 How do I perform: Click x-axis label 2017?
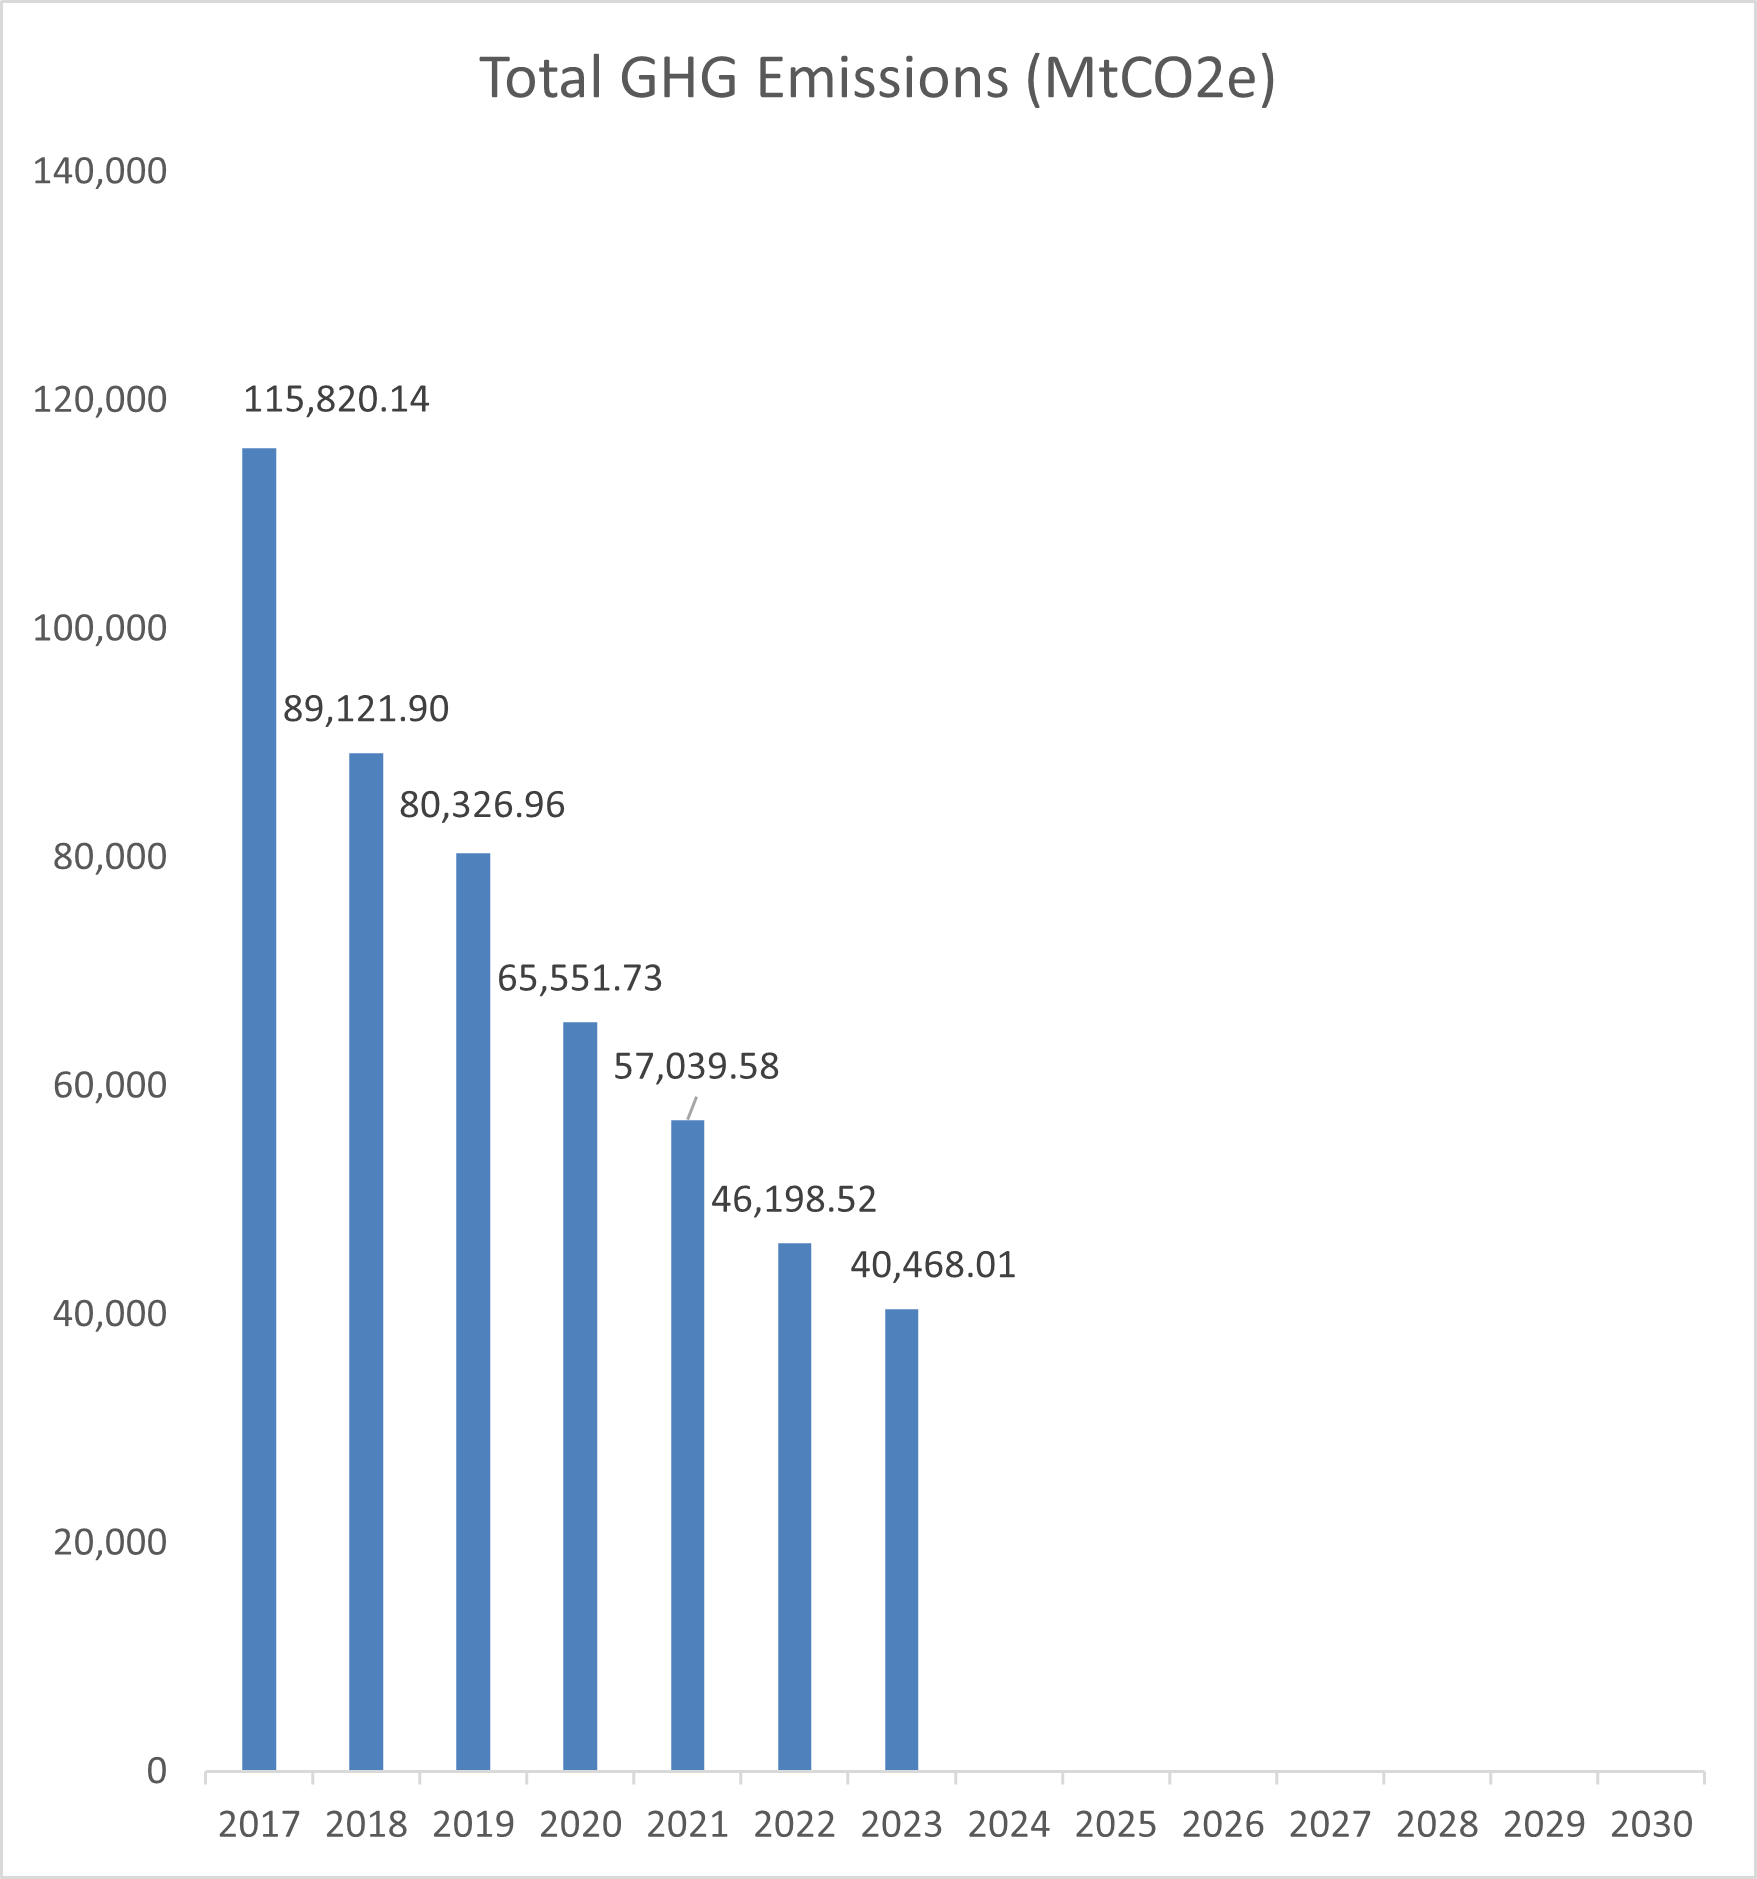pyautogui.click(x=259, y=1825)
